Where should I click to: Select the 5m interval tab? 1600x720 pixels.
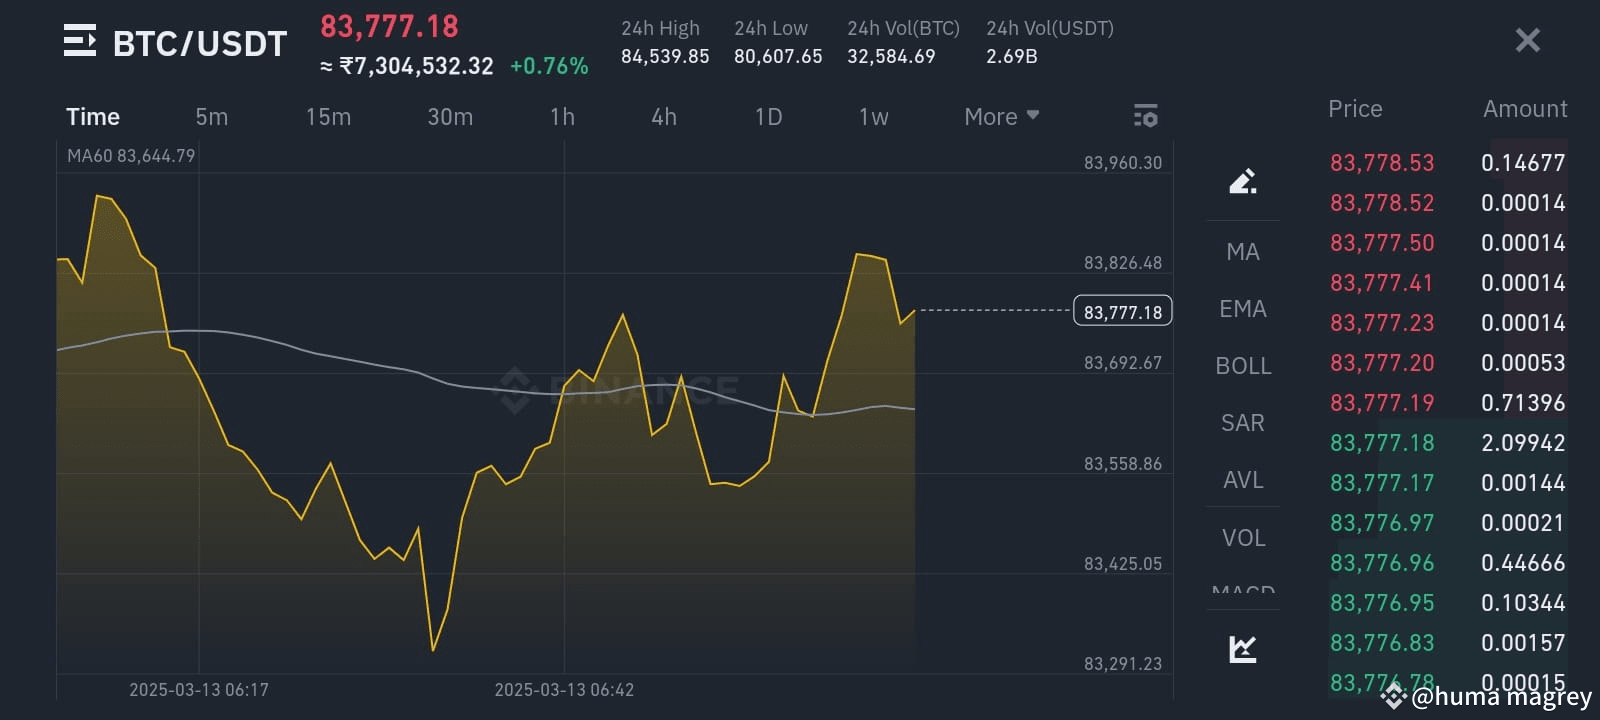(x=212, y=116)
